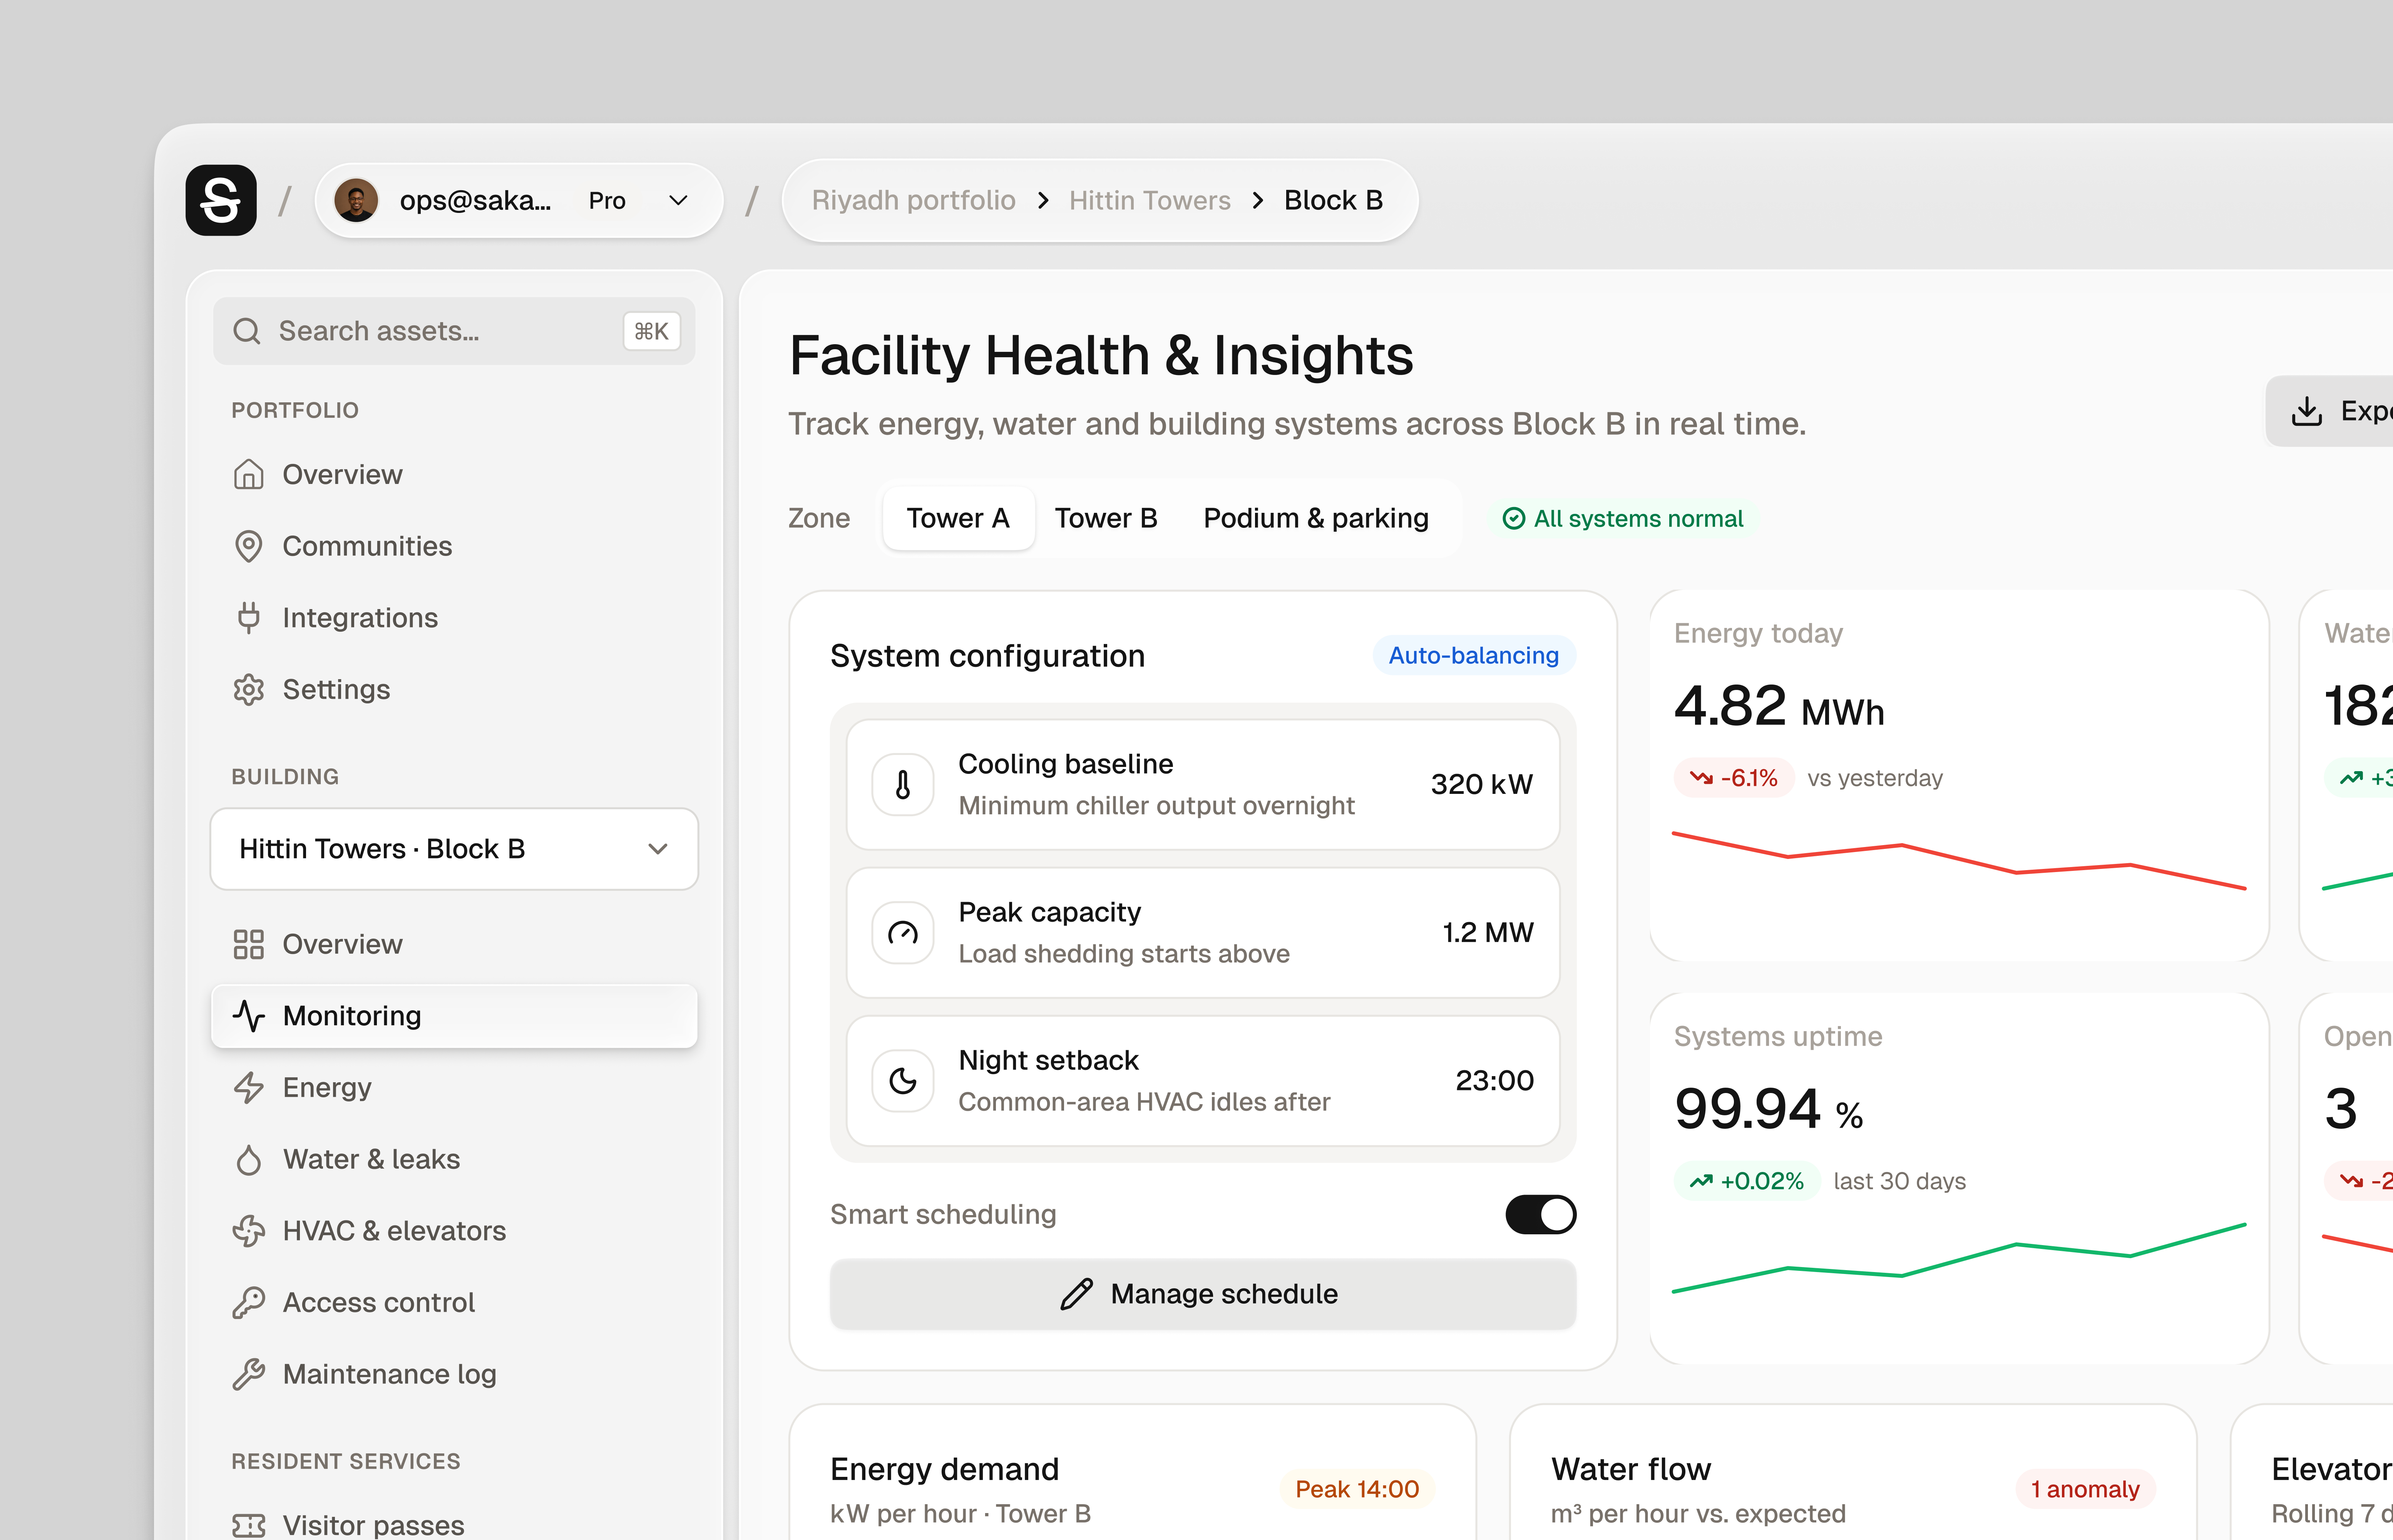Switch to Podium & parking zone tab
Screen dimensions: 2393x1540
1316,518
